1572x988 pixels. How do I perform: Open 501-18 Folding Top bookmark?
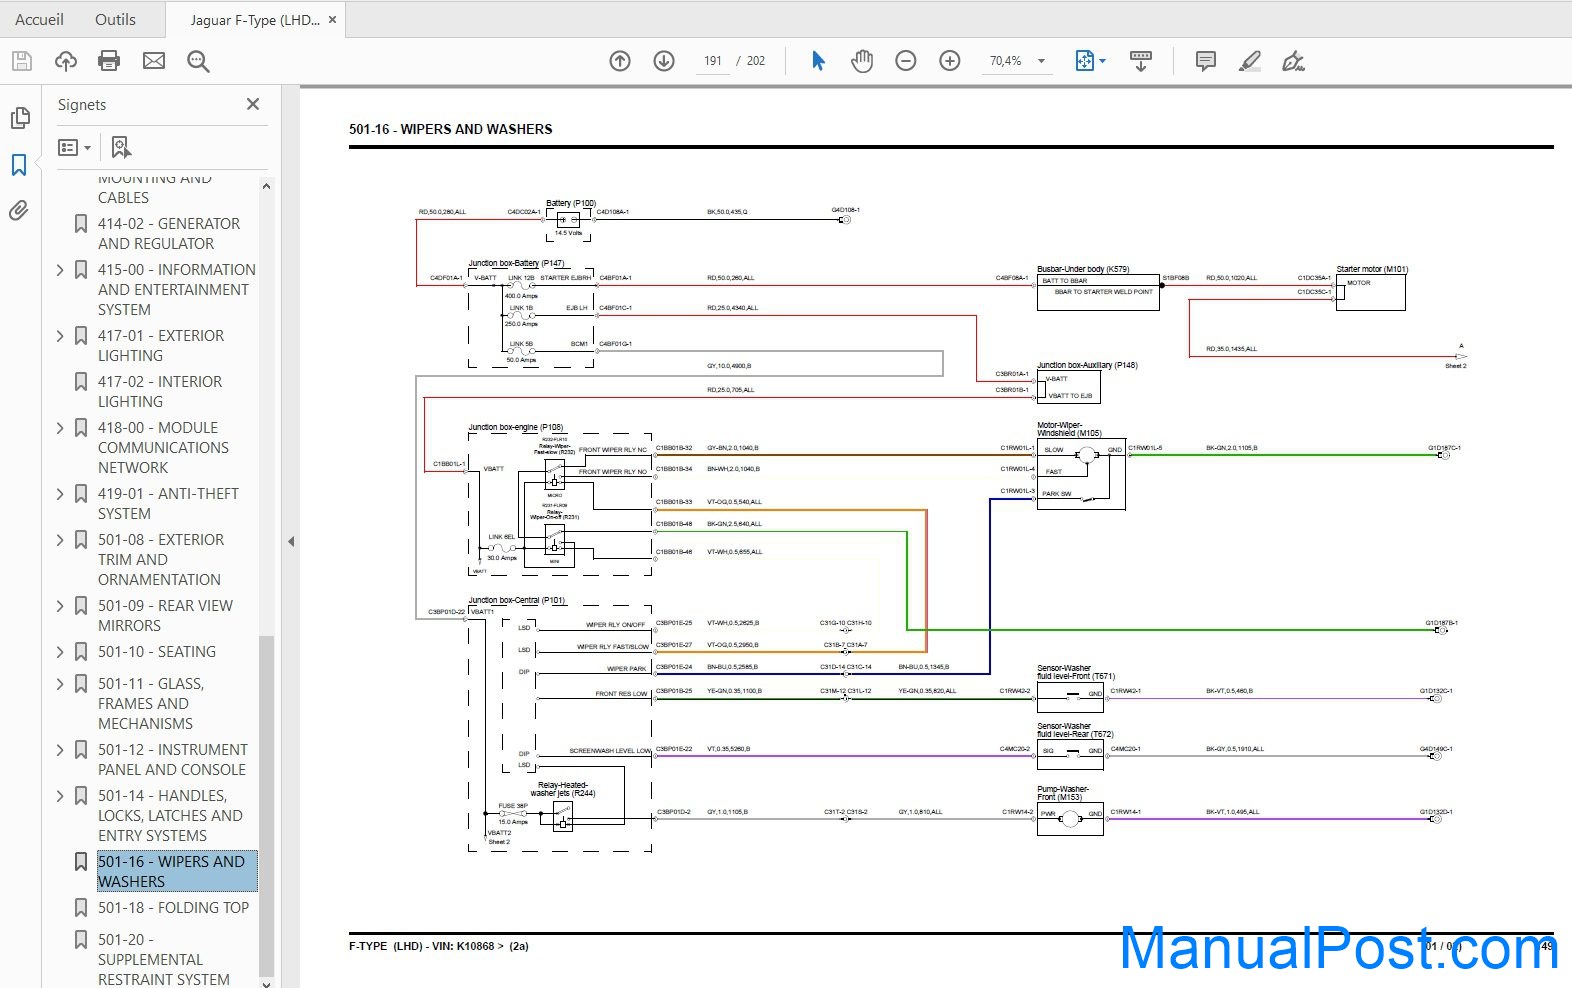point(173,908)
